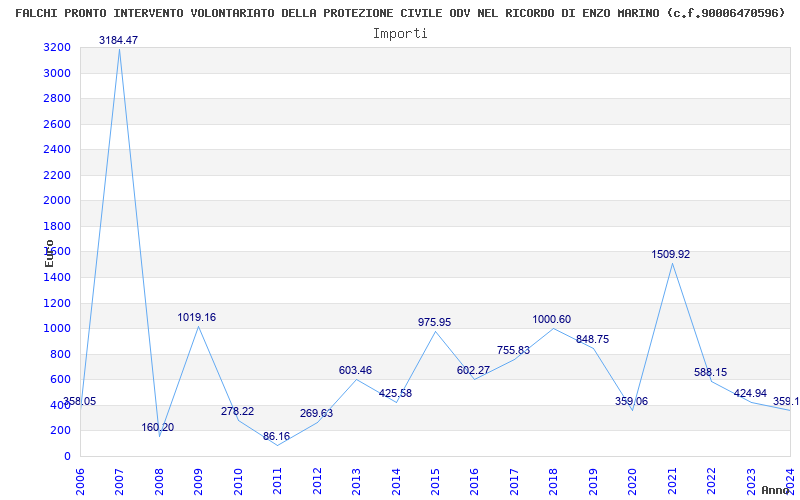This screenshot has width=800, height=500.
Task: Select the 975.95 data label
Action: (x=434, y=322)
